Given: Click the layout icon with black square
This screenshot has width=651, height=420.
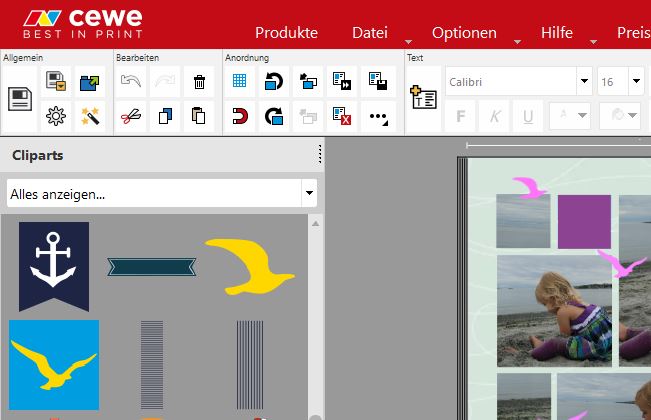Looking at the screenshot, I should (378, 81).
